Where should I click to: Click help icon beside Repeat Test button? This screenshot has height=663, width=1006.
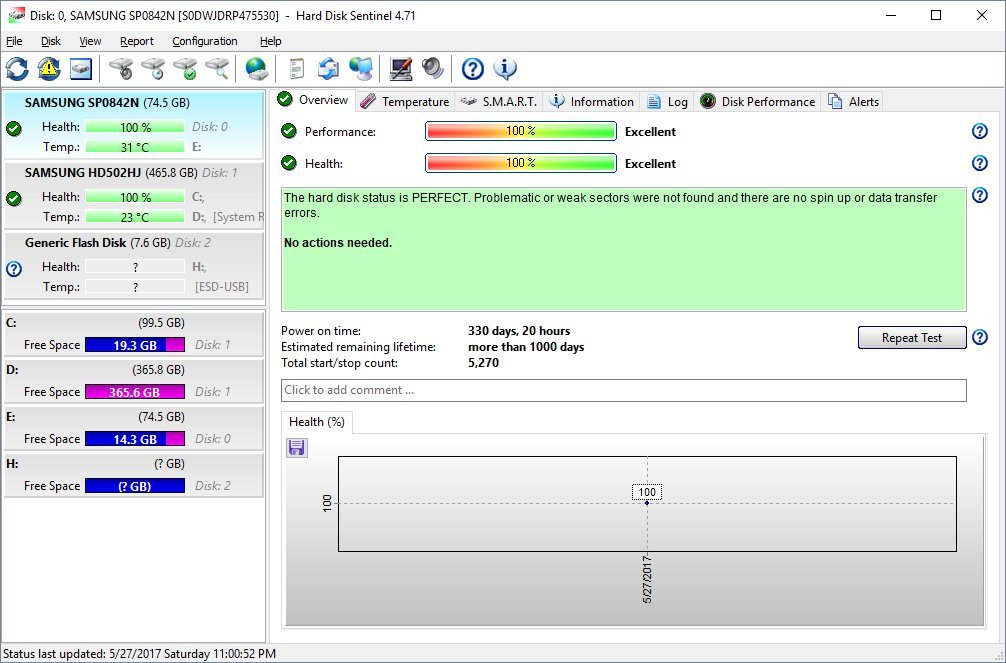(980, 337)
